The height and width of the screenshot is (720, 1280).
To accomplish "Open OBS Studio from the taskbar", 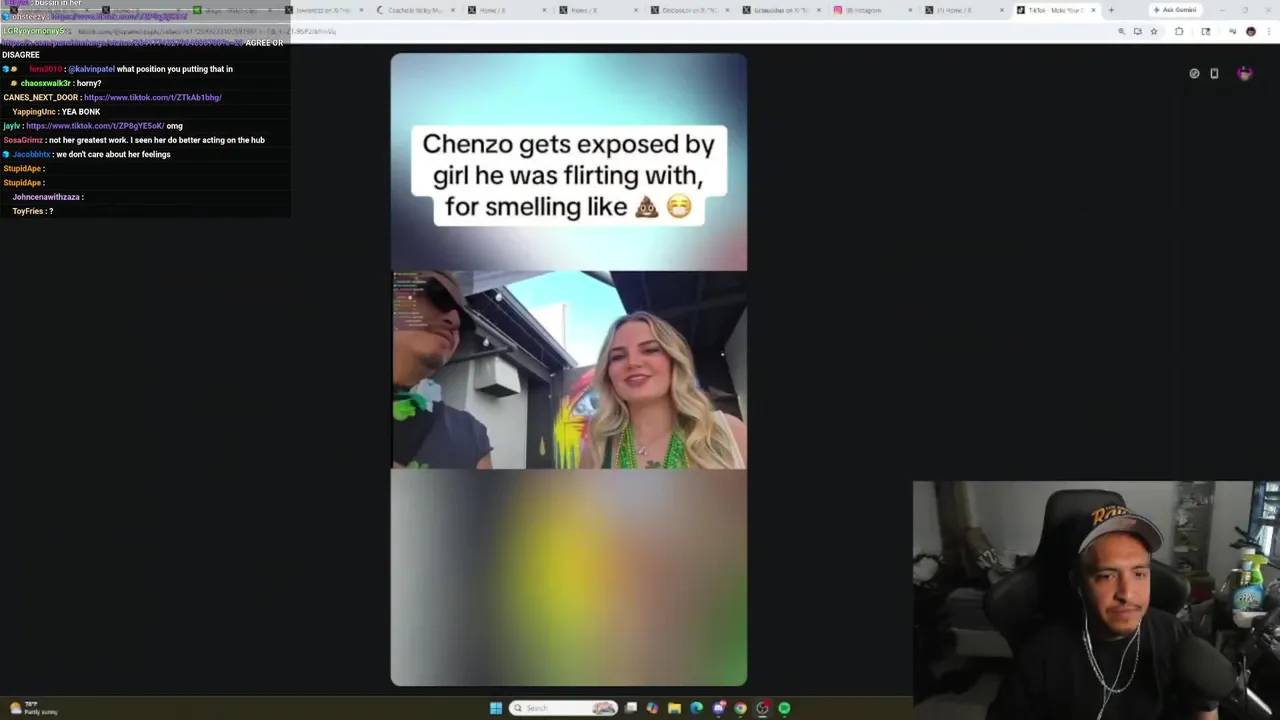I will click(763, 708).
